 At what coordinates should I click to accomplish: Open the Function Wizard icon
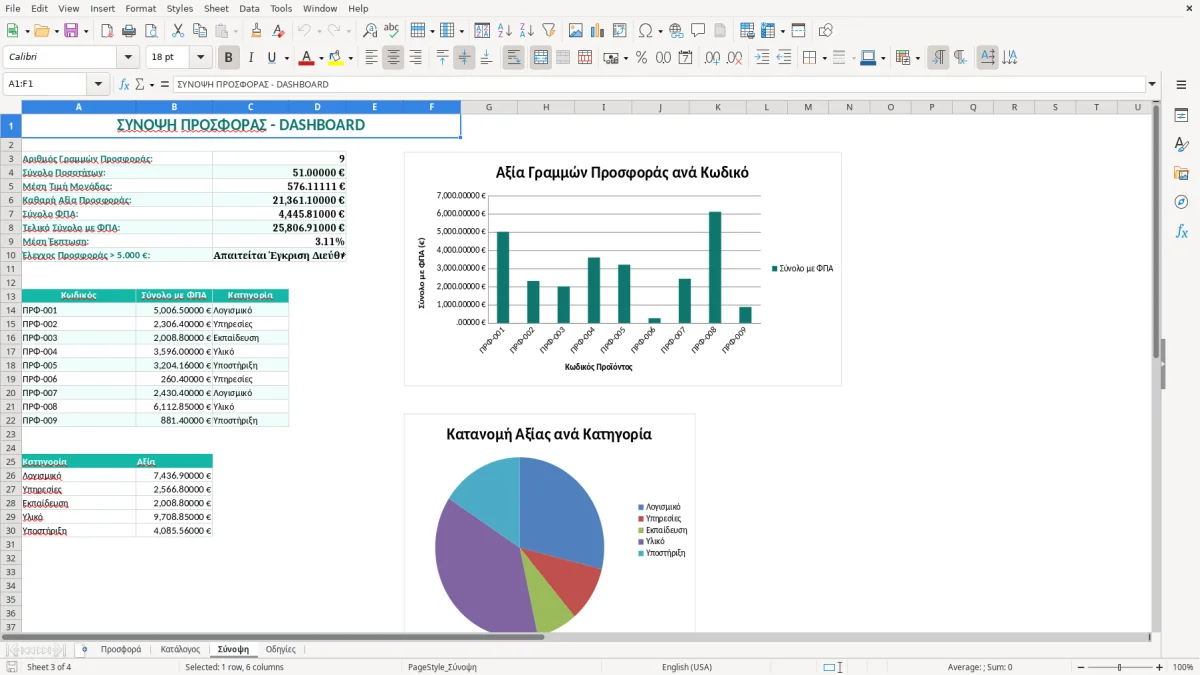tap(124, 84)
